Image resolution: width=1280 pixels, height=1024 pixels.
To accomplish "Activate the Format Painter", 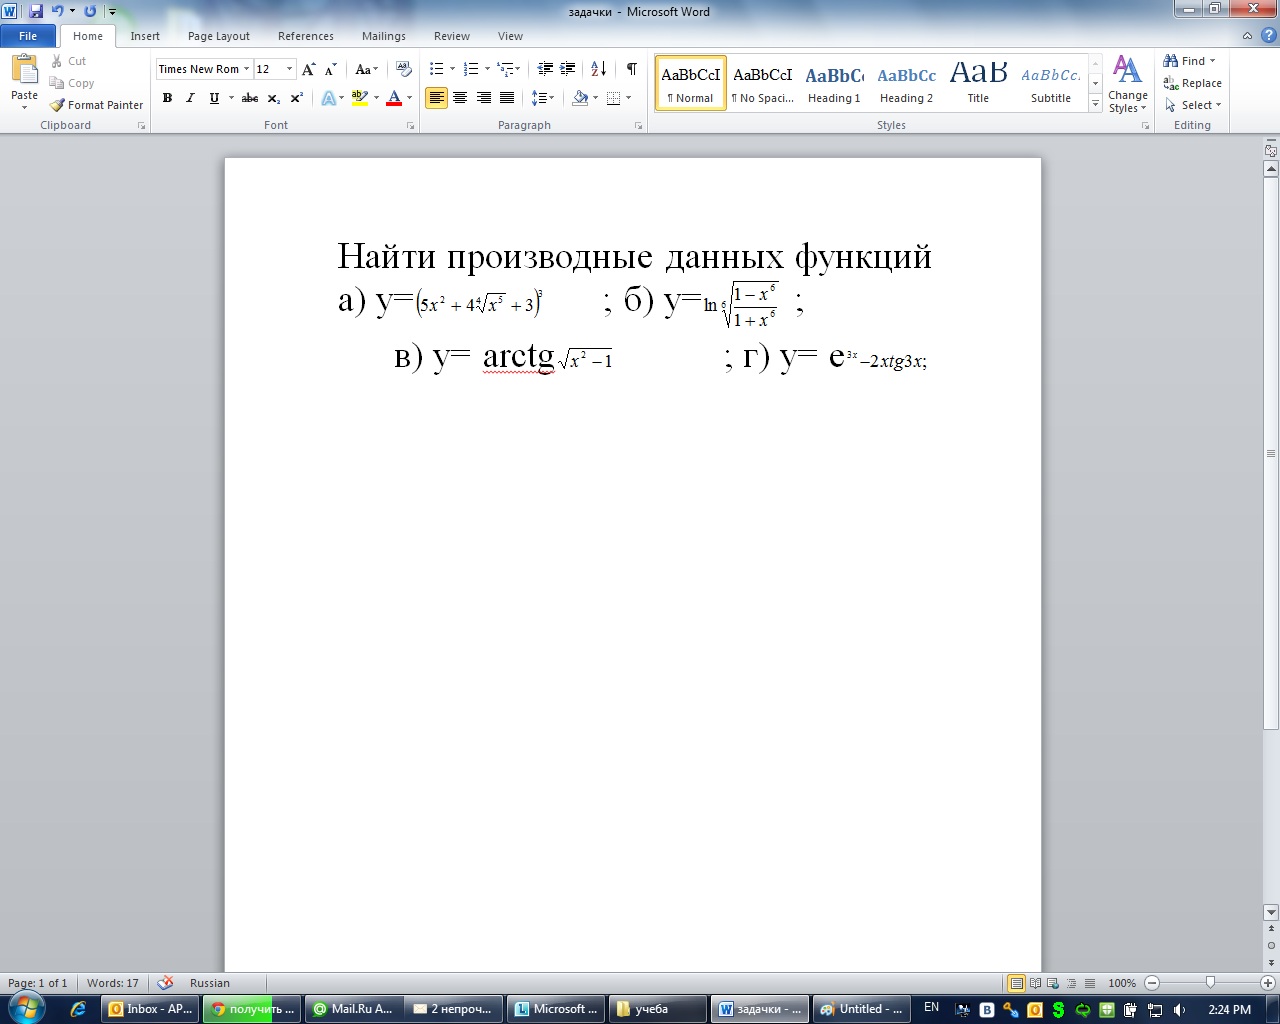I will pos(96,104).
